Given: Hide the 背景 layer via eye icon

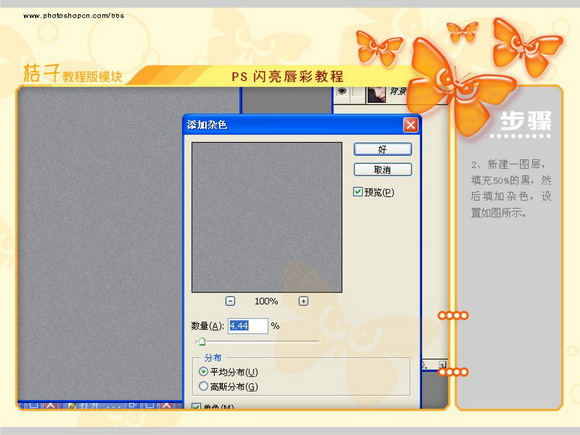Looking at the screenshot, I should pyautogui.click(x=342, y=91).
